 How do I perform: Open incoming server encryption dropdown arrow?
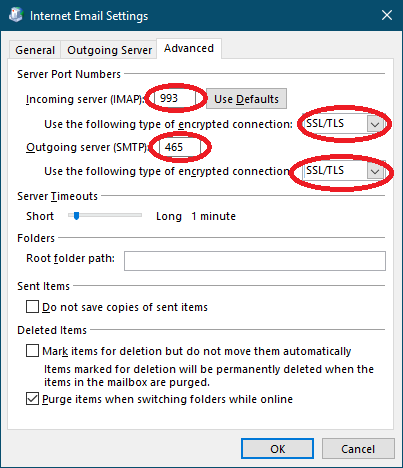coord(375,124)
